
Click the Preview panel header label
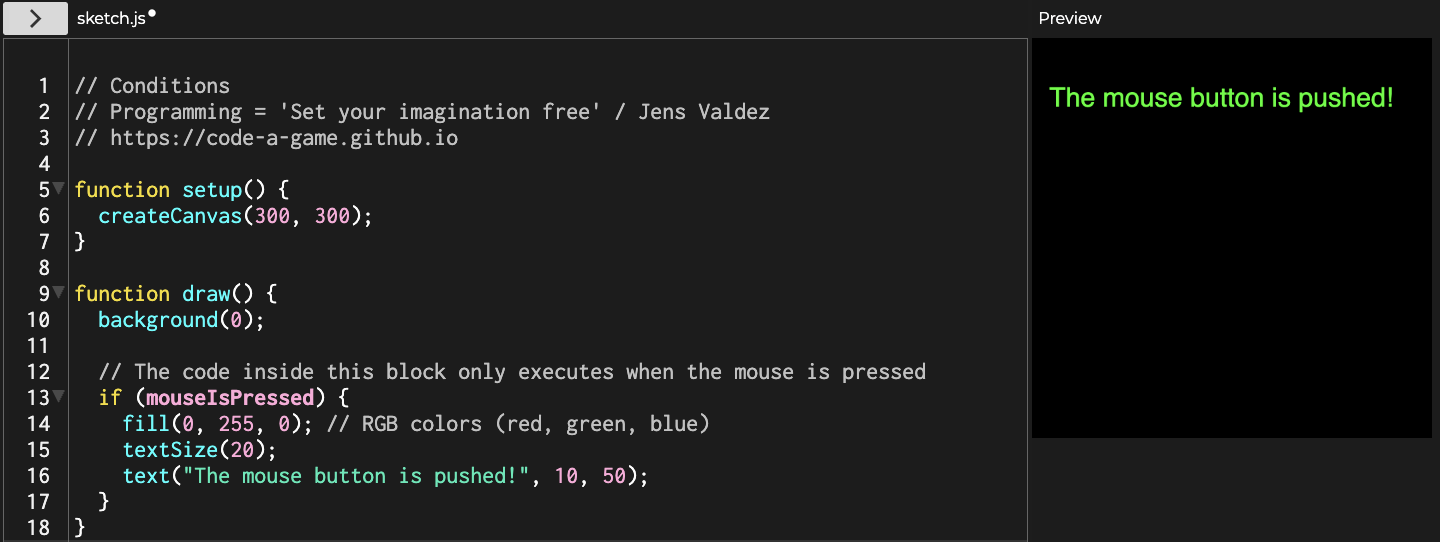(1069, 18)
